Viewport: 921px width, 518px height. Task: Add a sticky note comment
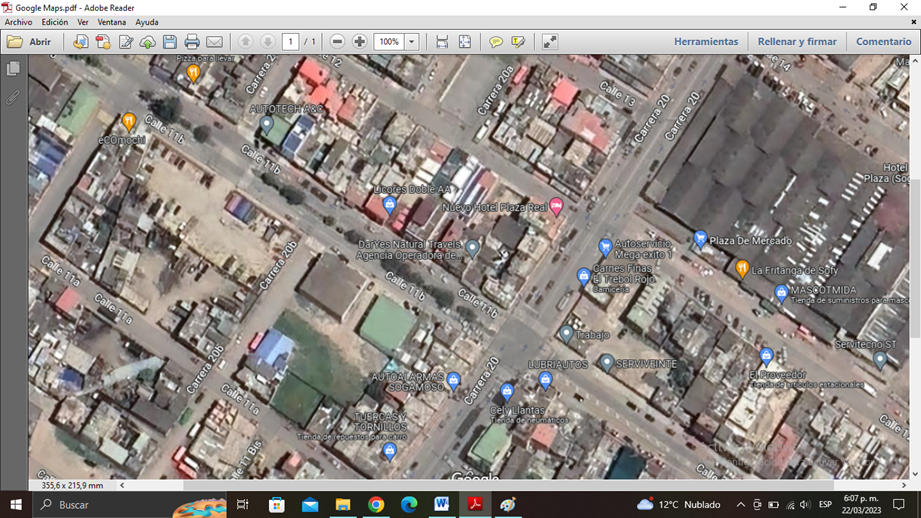pyautogui.click(x=495, y=42)
